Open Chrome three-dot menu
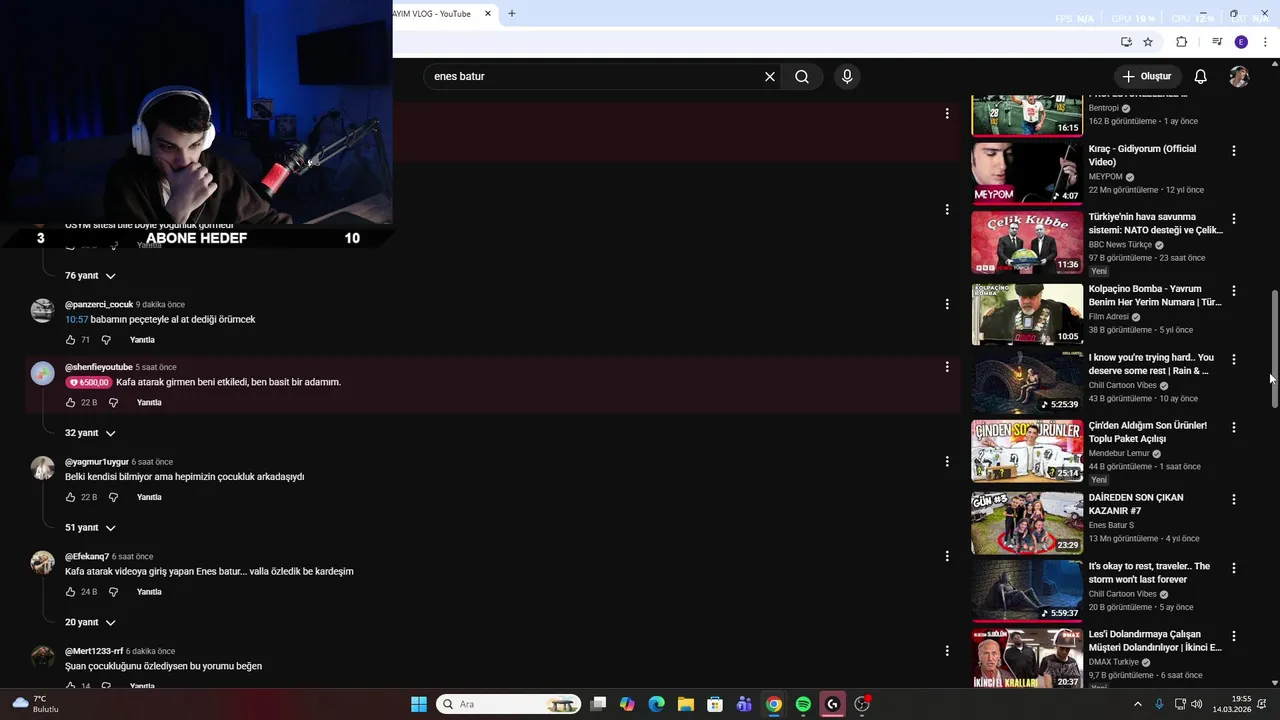 [1266, 42]
